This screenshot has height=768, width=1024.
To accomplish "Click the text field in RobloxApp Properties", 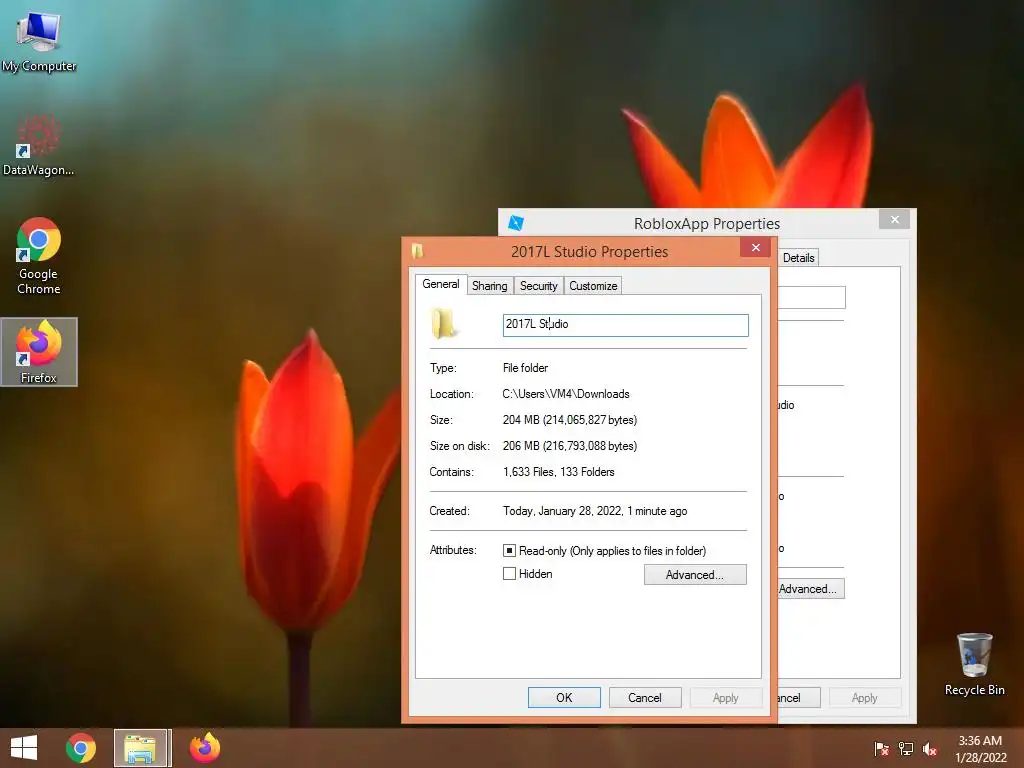I will [812, 297].
